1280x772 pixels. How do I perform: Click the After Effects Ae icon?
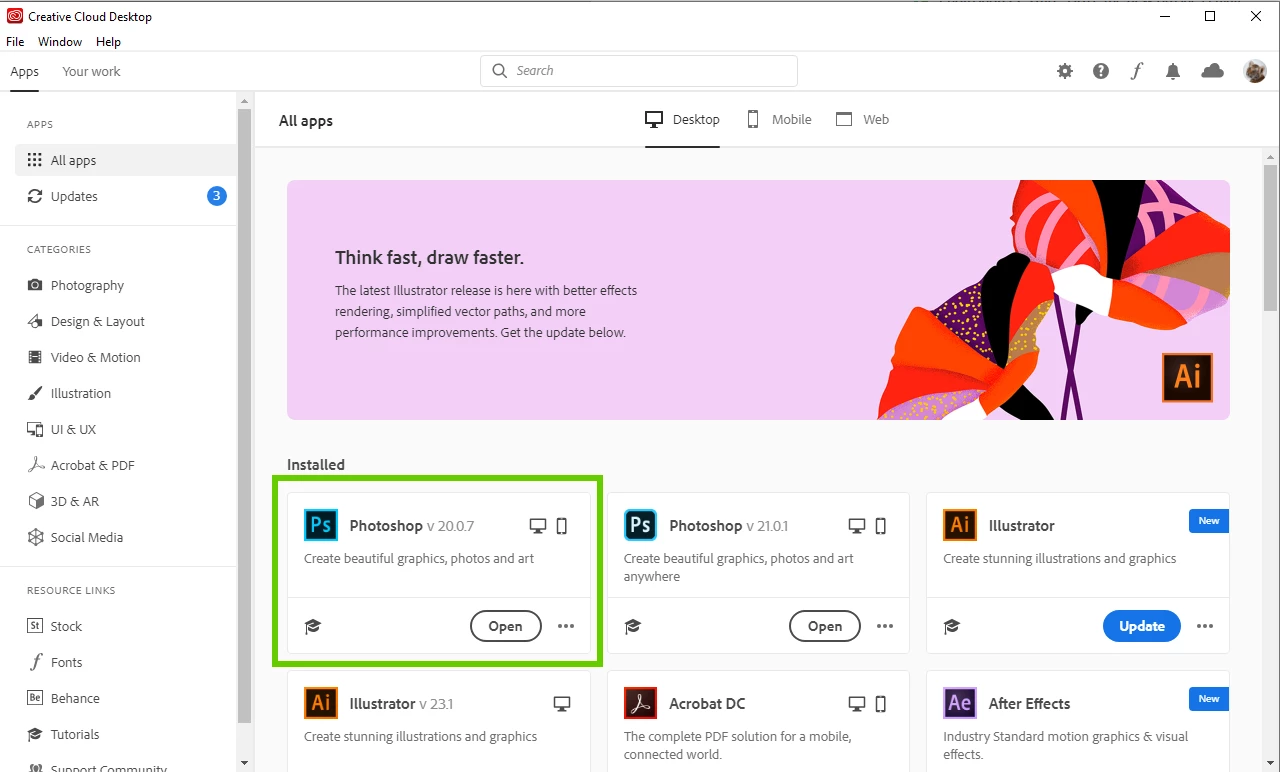(960, 703)
